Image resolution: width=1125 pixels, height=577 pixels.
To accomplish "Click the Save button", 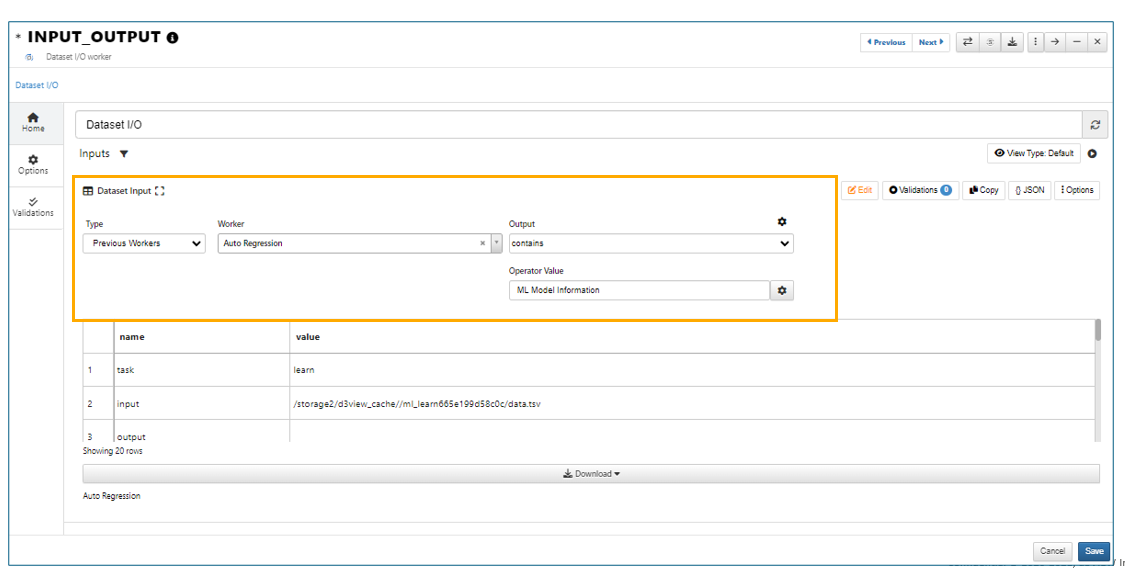I will point(1094,551).
